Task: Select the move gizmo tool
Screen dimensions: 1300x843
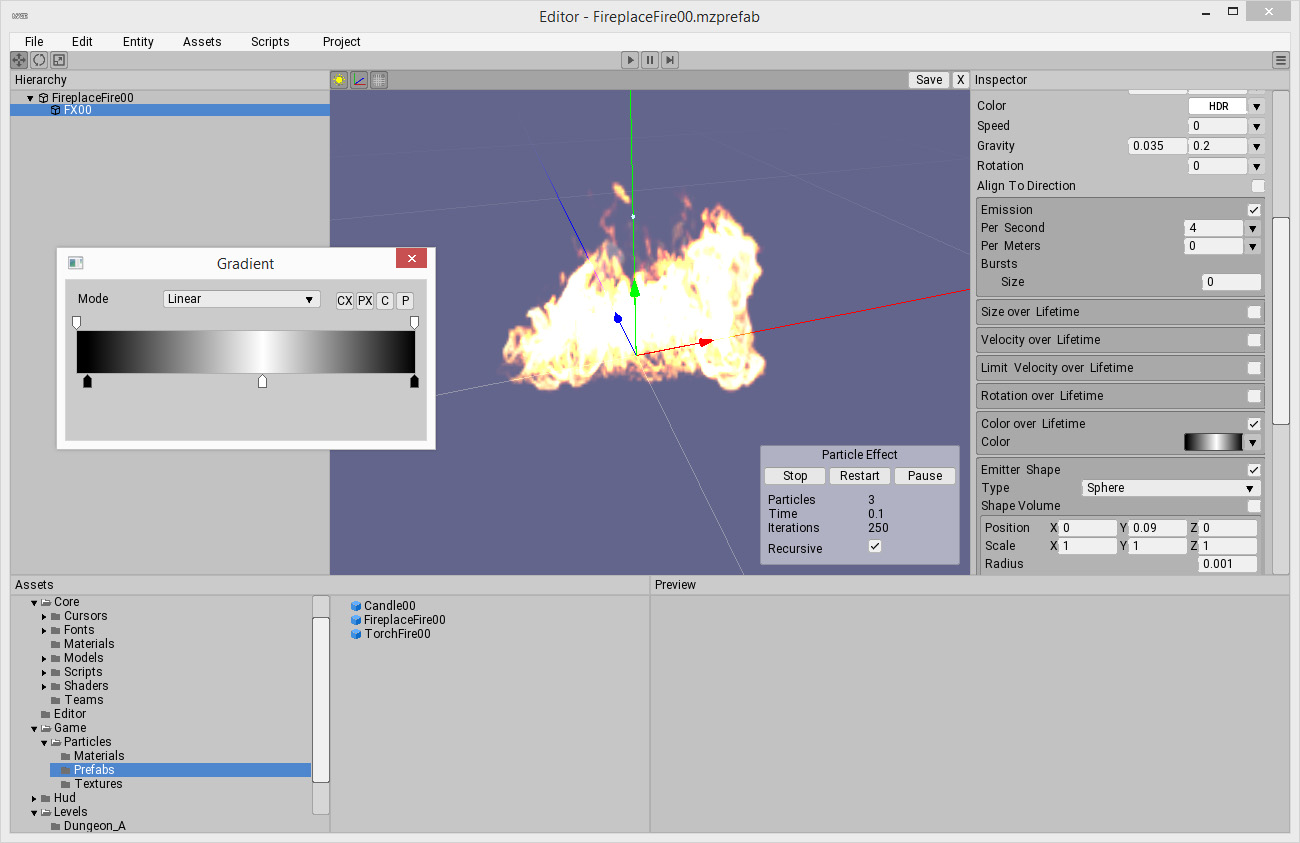Action: [x=19, y=60]
